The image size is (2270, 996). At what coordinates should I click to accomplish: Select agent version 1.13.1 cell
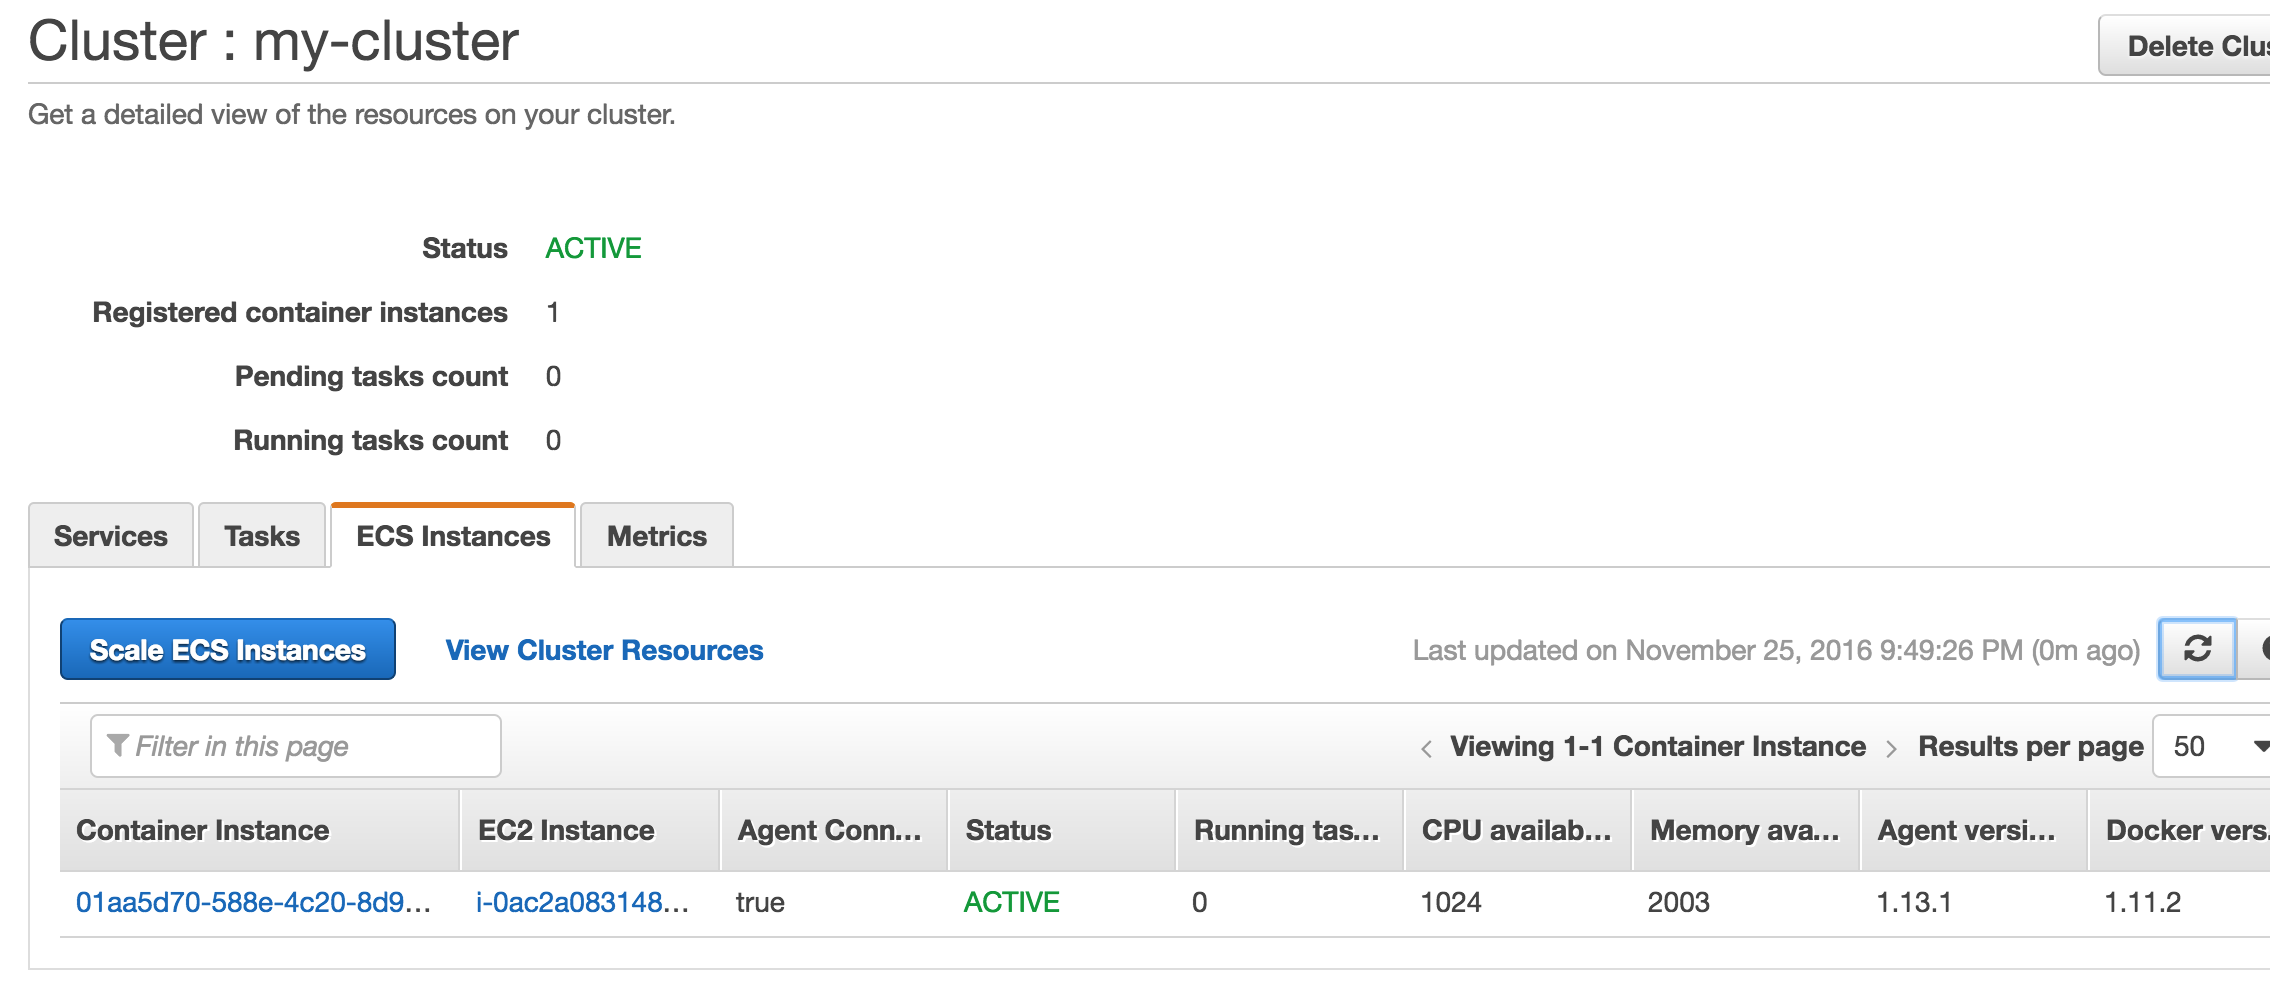click(1914, 902)
